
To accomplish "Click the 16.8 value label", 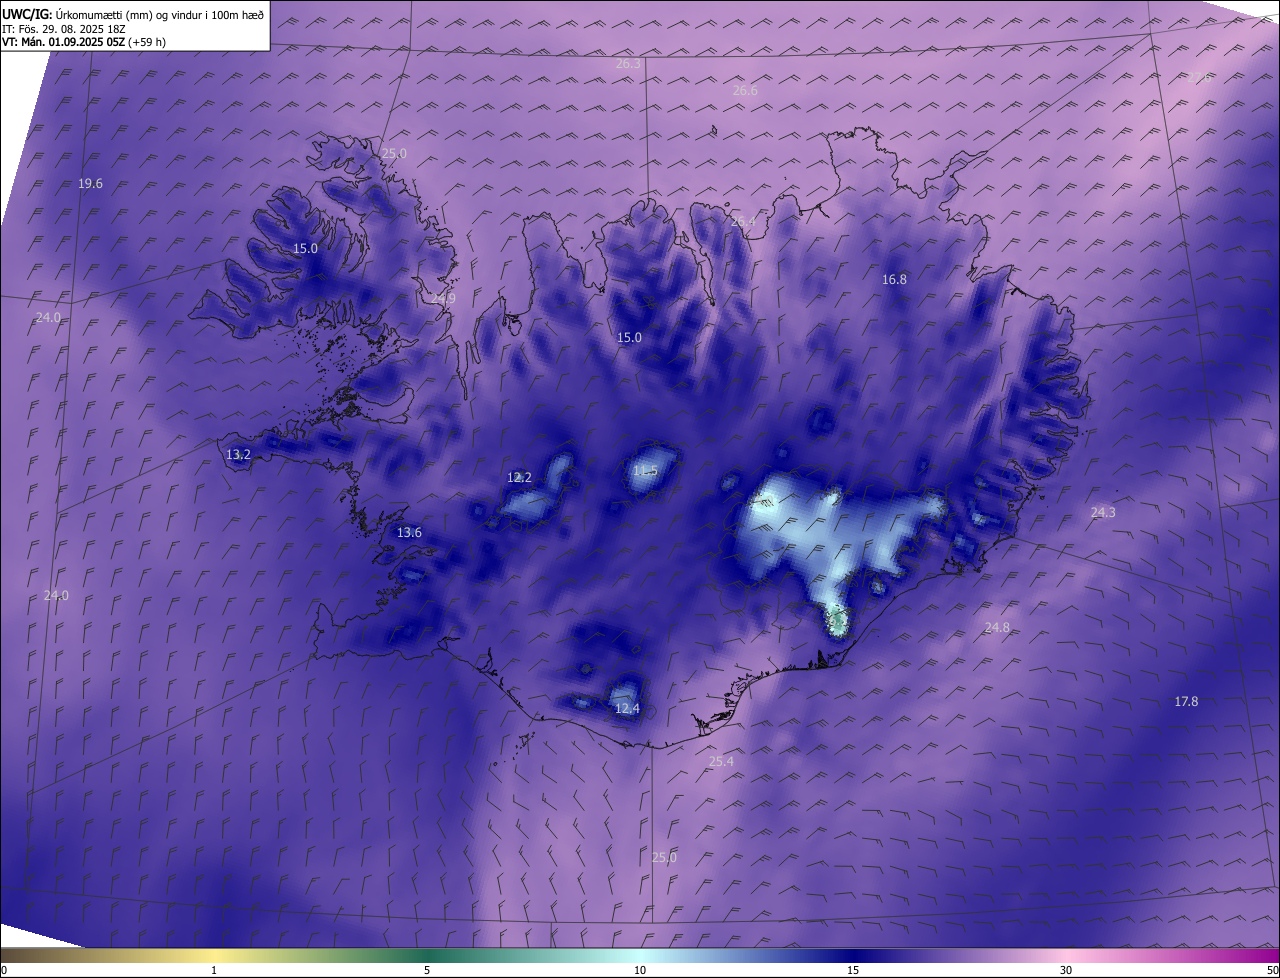I will point(894,280).
